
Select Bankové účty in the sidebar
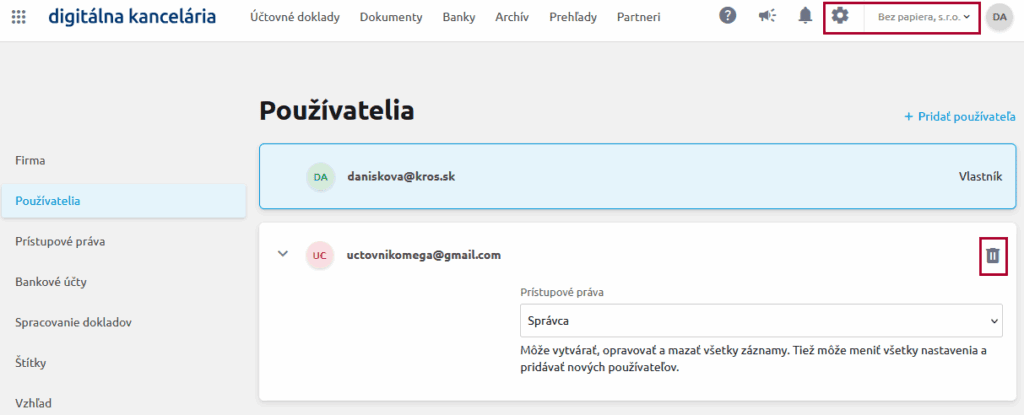click(51, 281)
